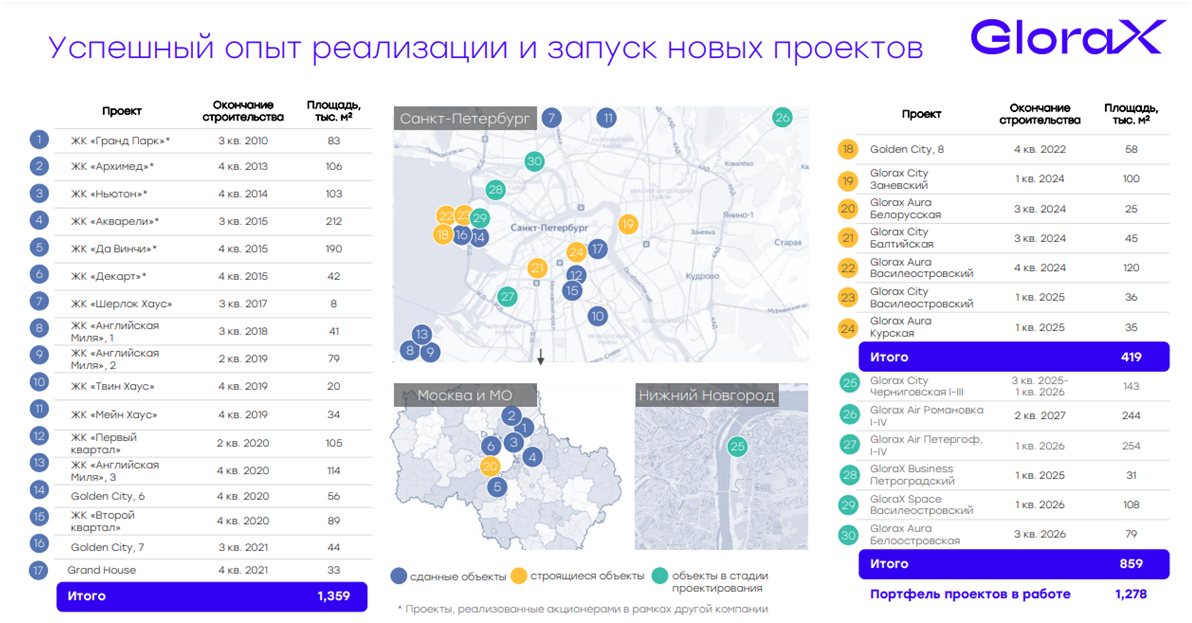The width and height of the screenshot is (1192, 623).
Task: Click ЖК «Шерлок Хаус» project name
Action: point(122,304)
